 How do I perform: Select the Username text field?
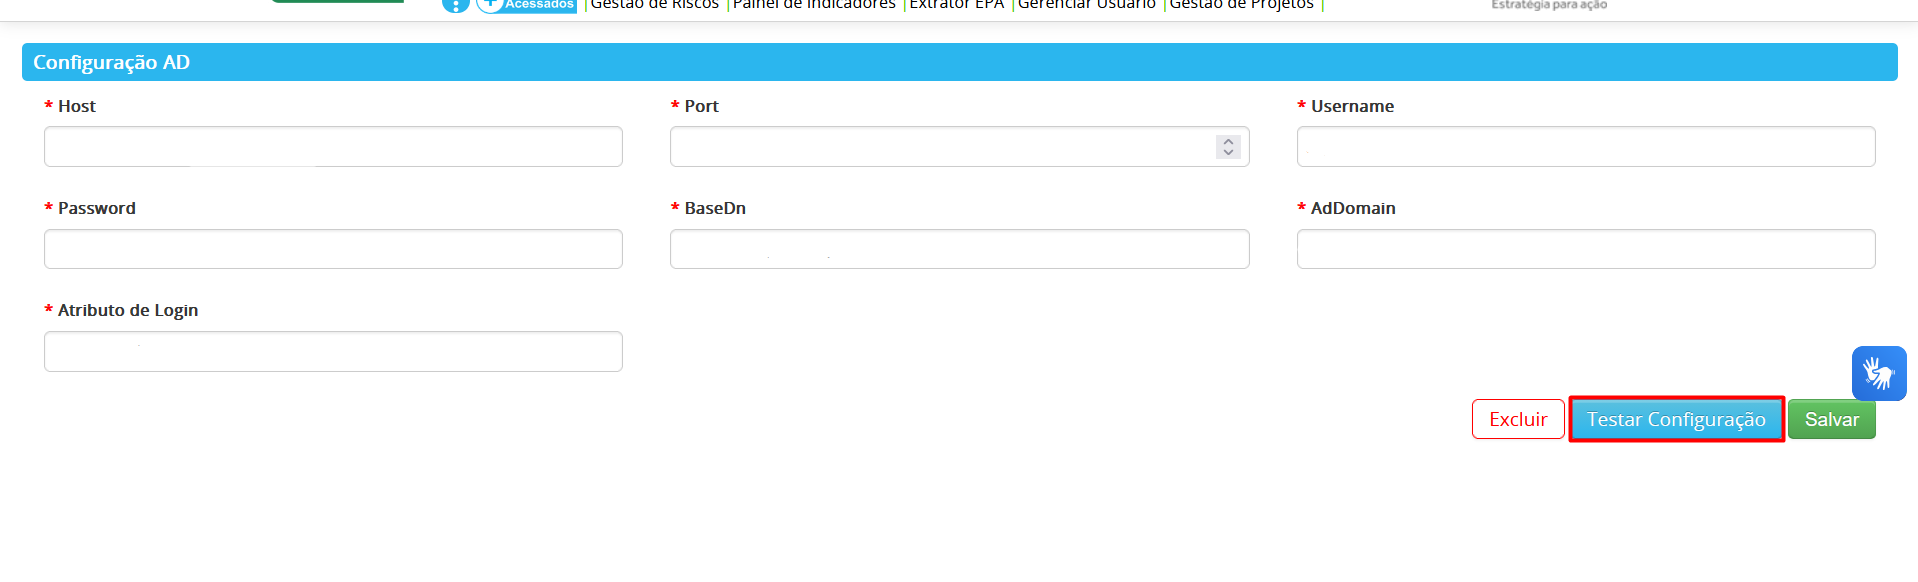pyautogui.click(x=1585, y=147)
